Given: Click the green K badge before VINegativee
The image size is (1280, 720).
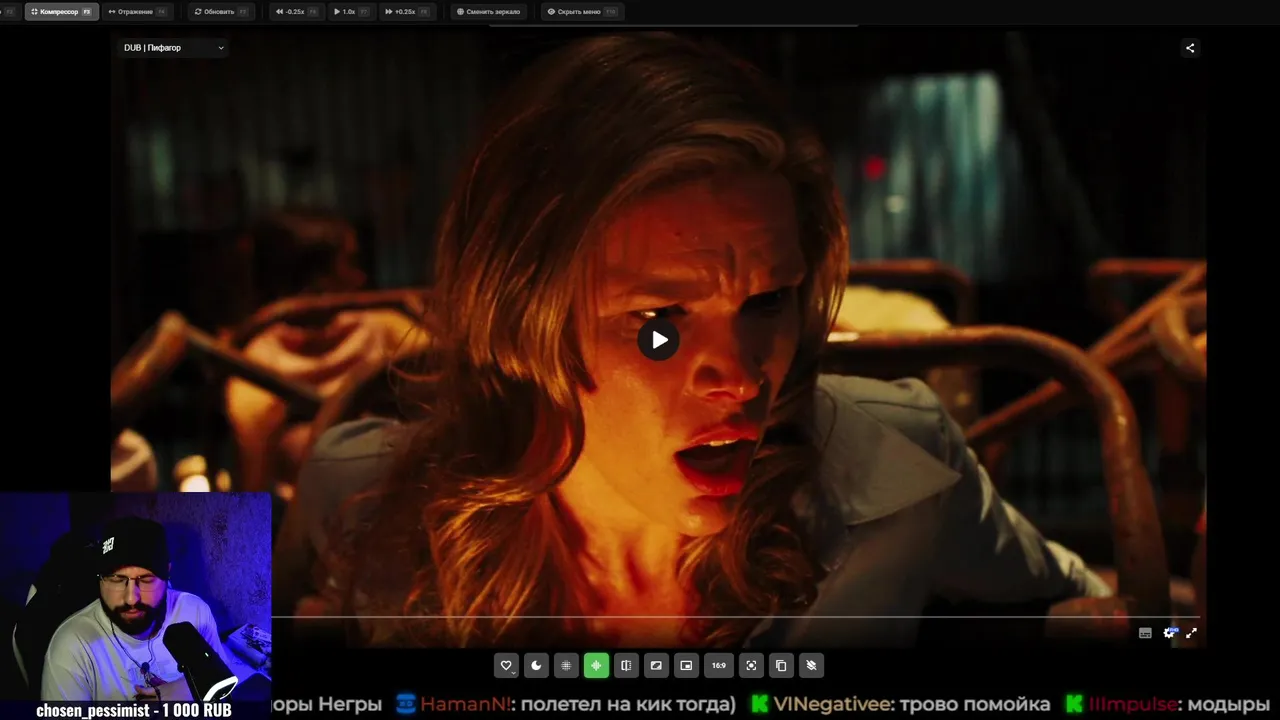Looking at the screenshot, I should point(760,704).
